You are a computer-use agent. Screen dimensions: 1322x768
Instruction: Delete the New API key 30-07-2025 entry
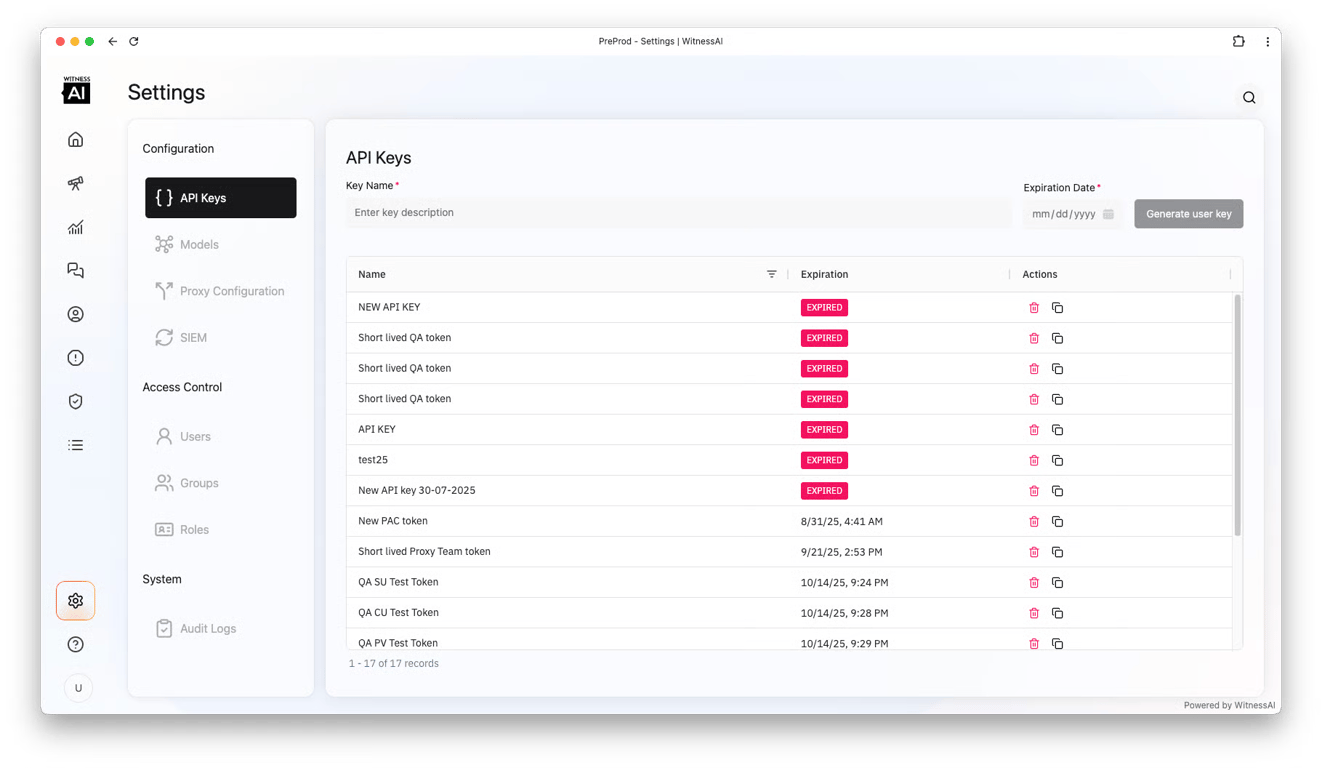(x=1034, y=491)
